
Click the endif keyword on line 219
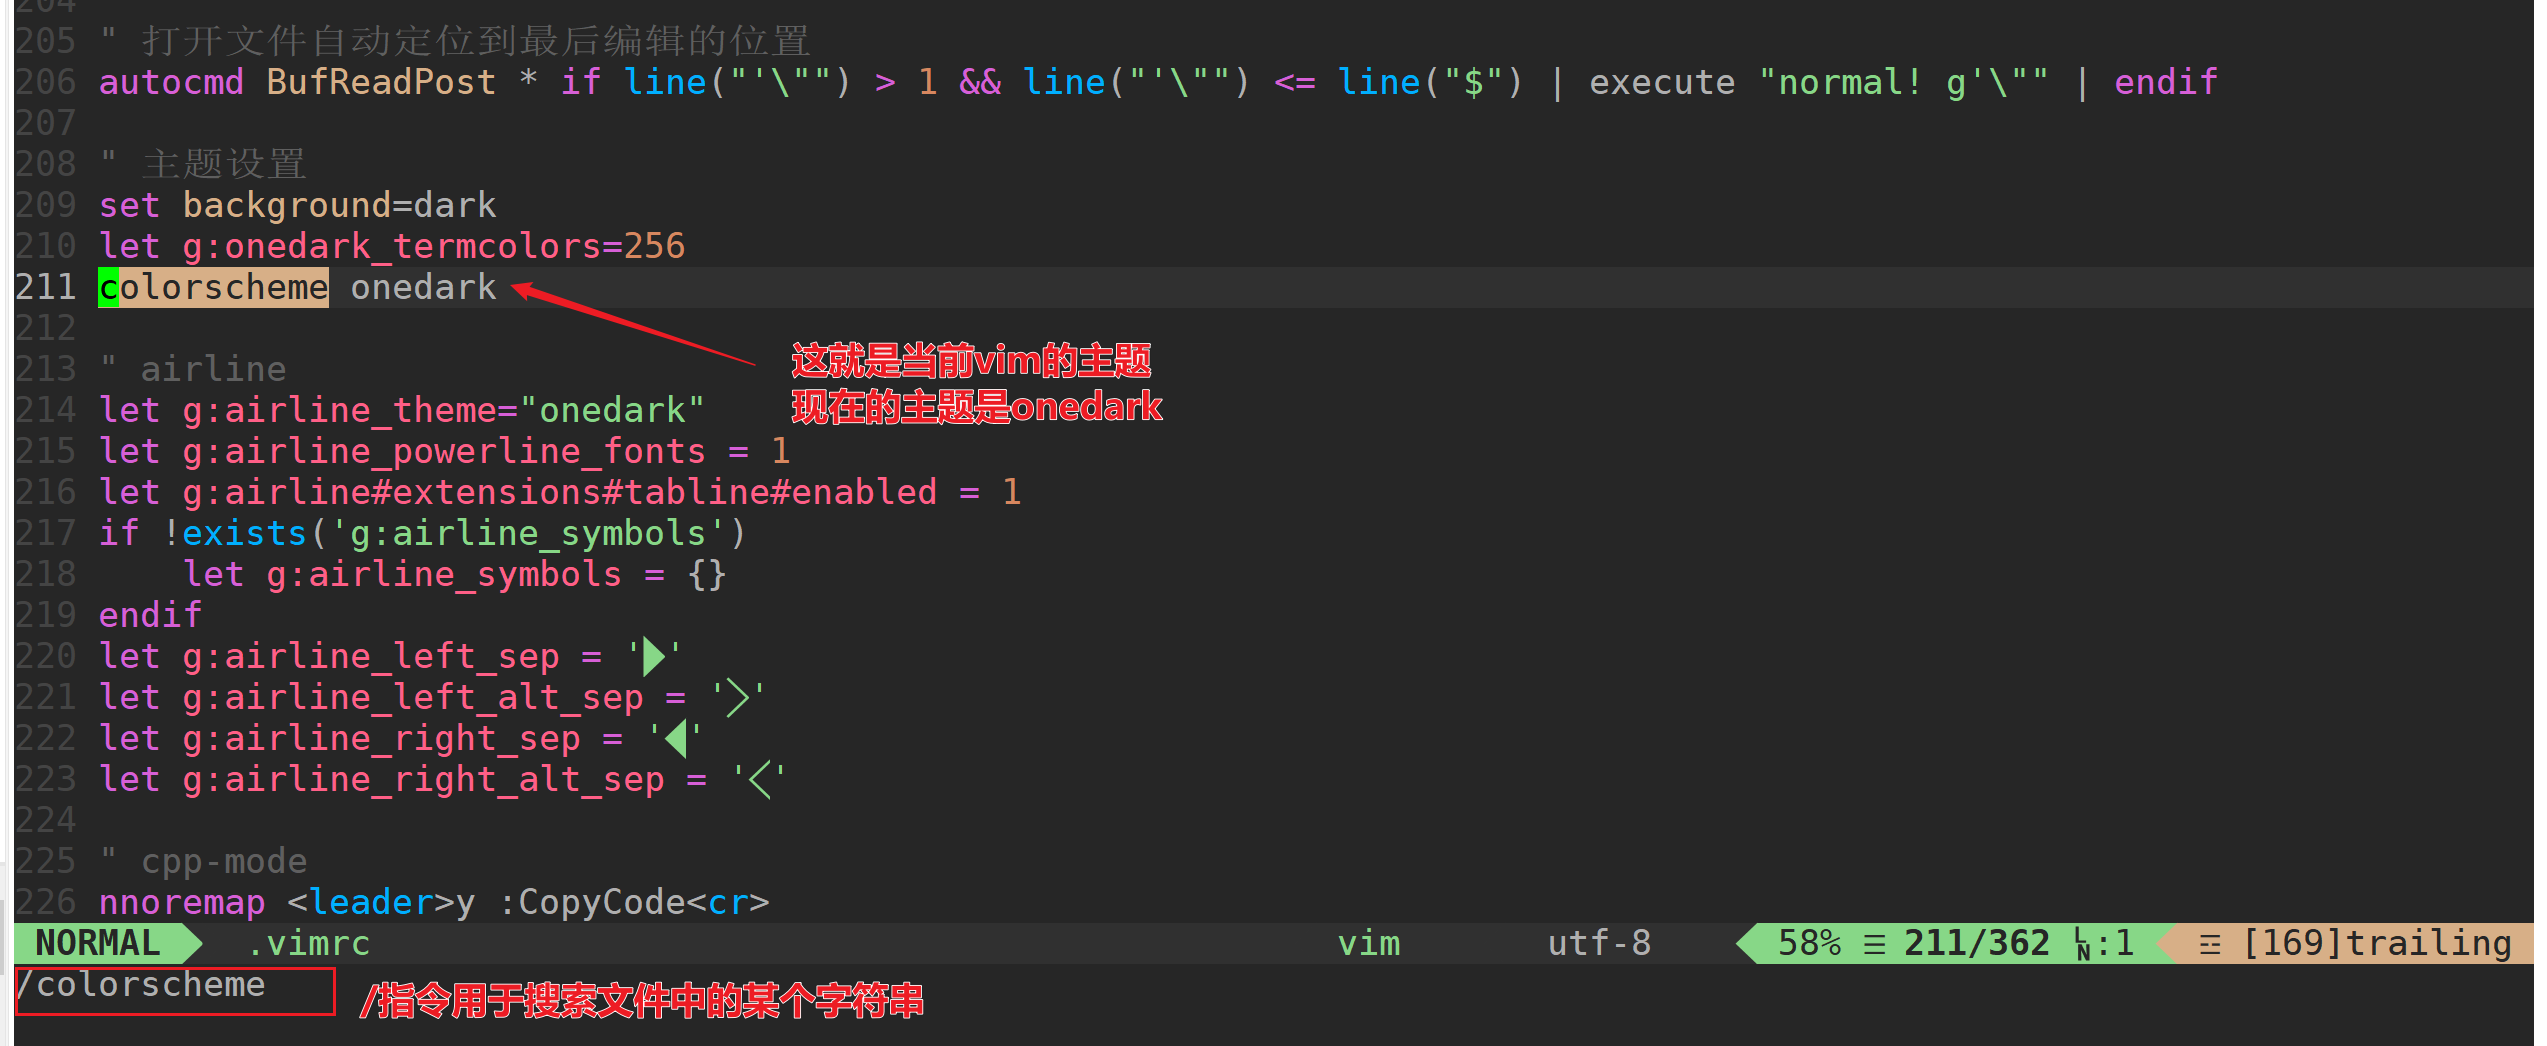click(150, 615)
